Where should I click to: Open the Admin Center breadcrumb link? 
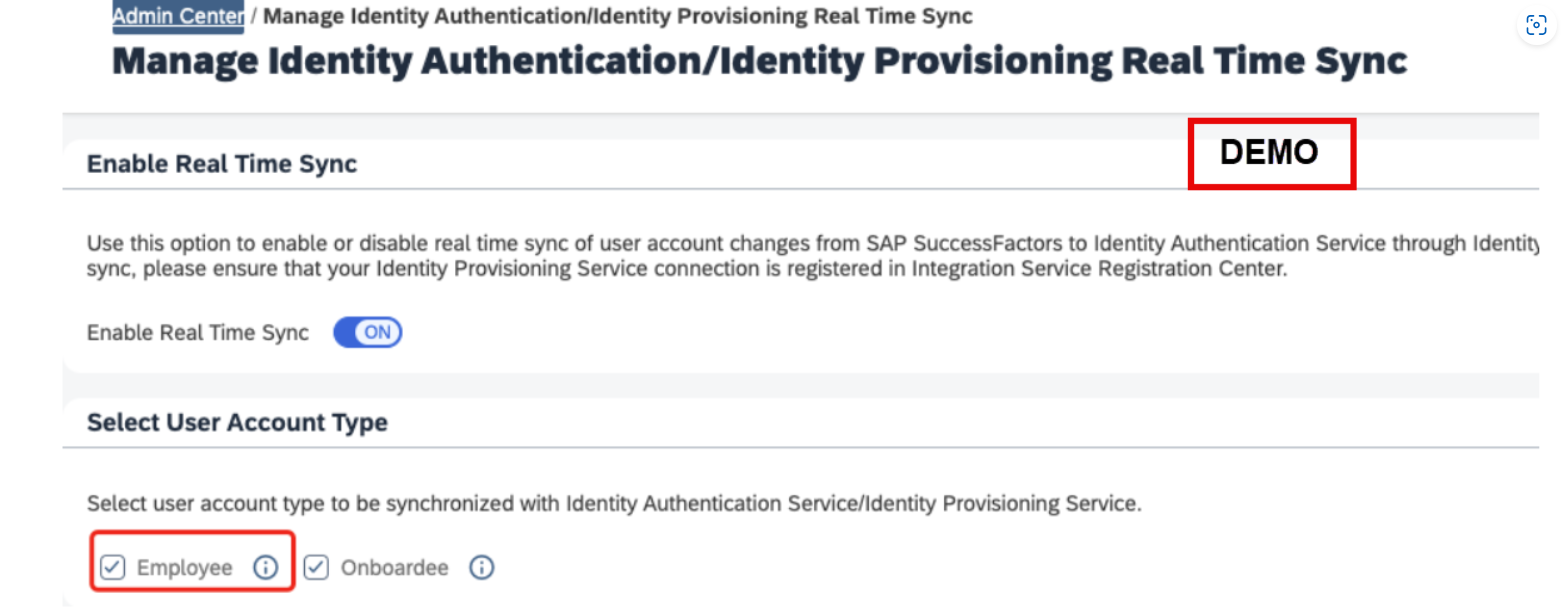click(x=178, y=16)
